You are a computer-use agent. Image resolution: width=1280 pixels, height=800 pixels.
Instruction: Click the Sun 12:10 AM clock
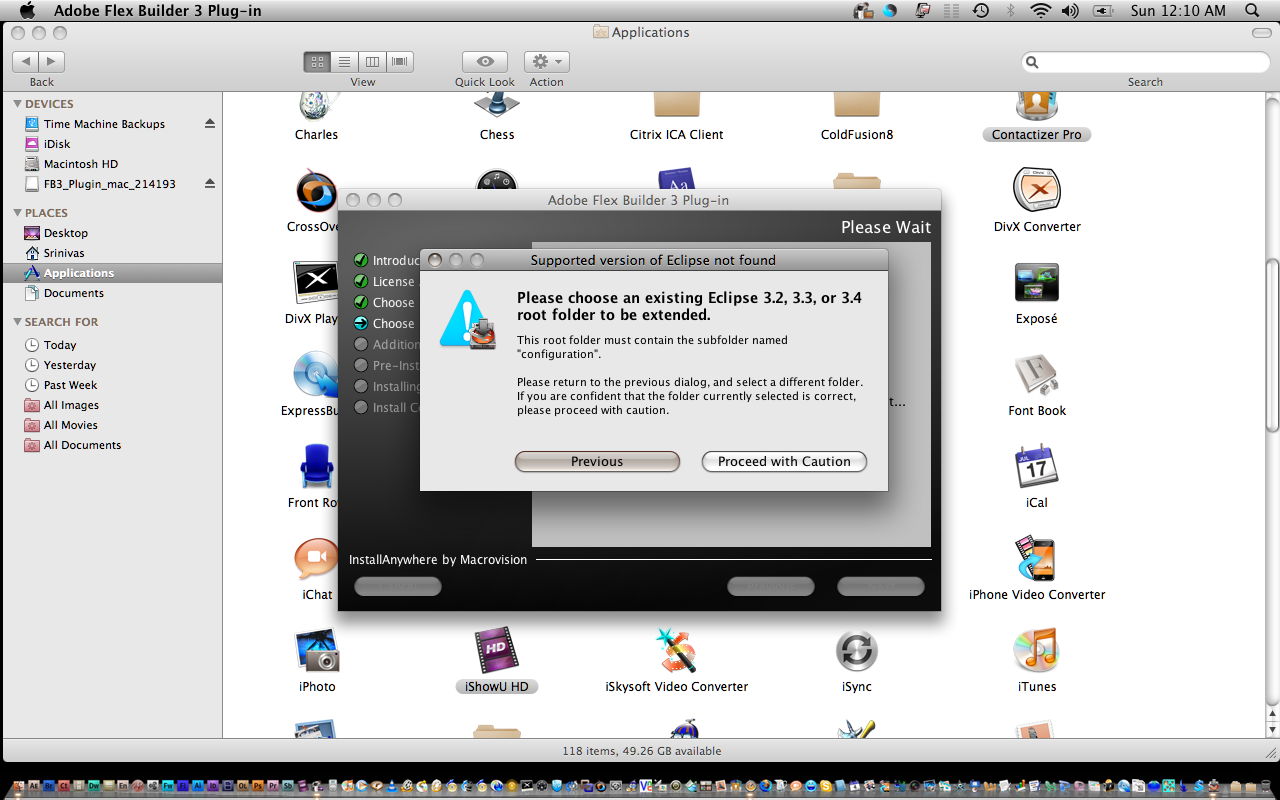1177,11
